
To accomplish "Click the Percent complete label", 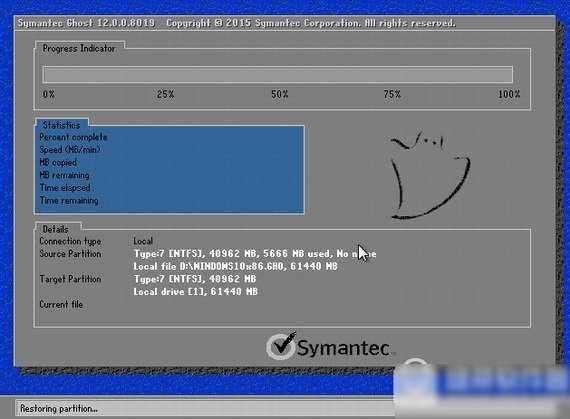I will tap(73, 137).
